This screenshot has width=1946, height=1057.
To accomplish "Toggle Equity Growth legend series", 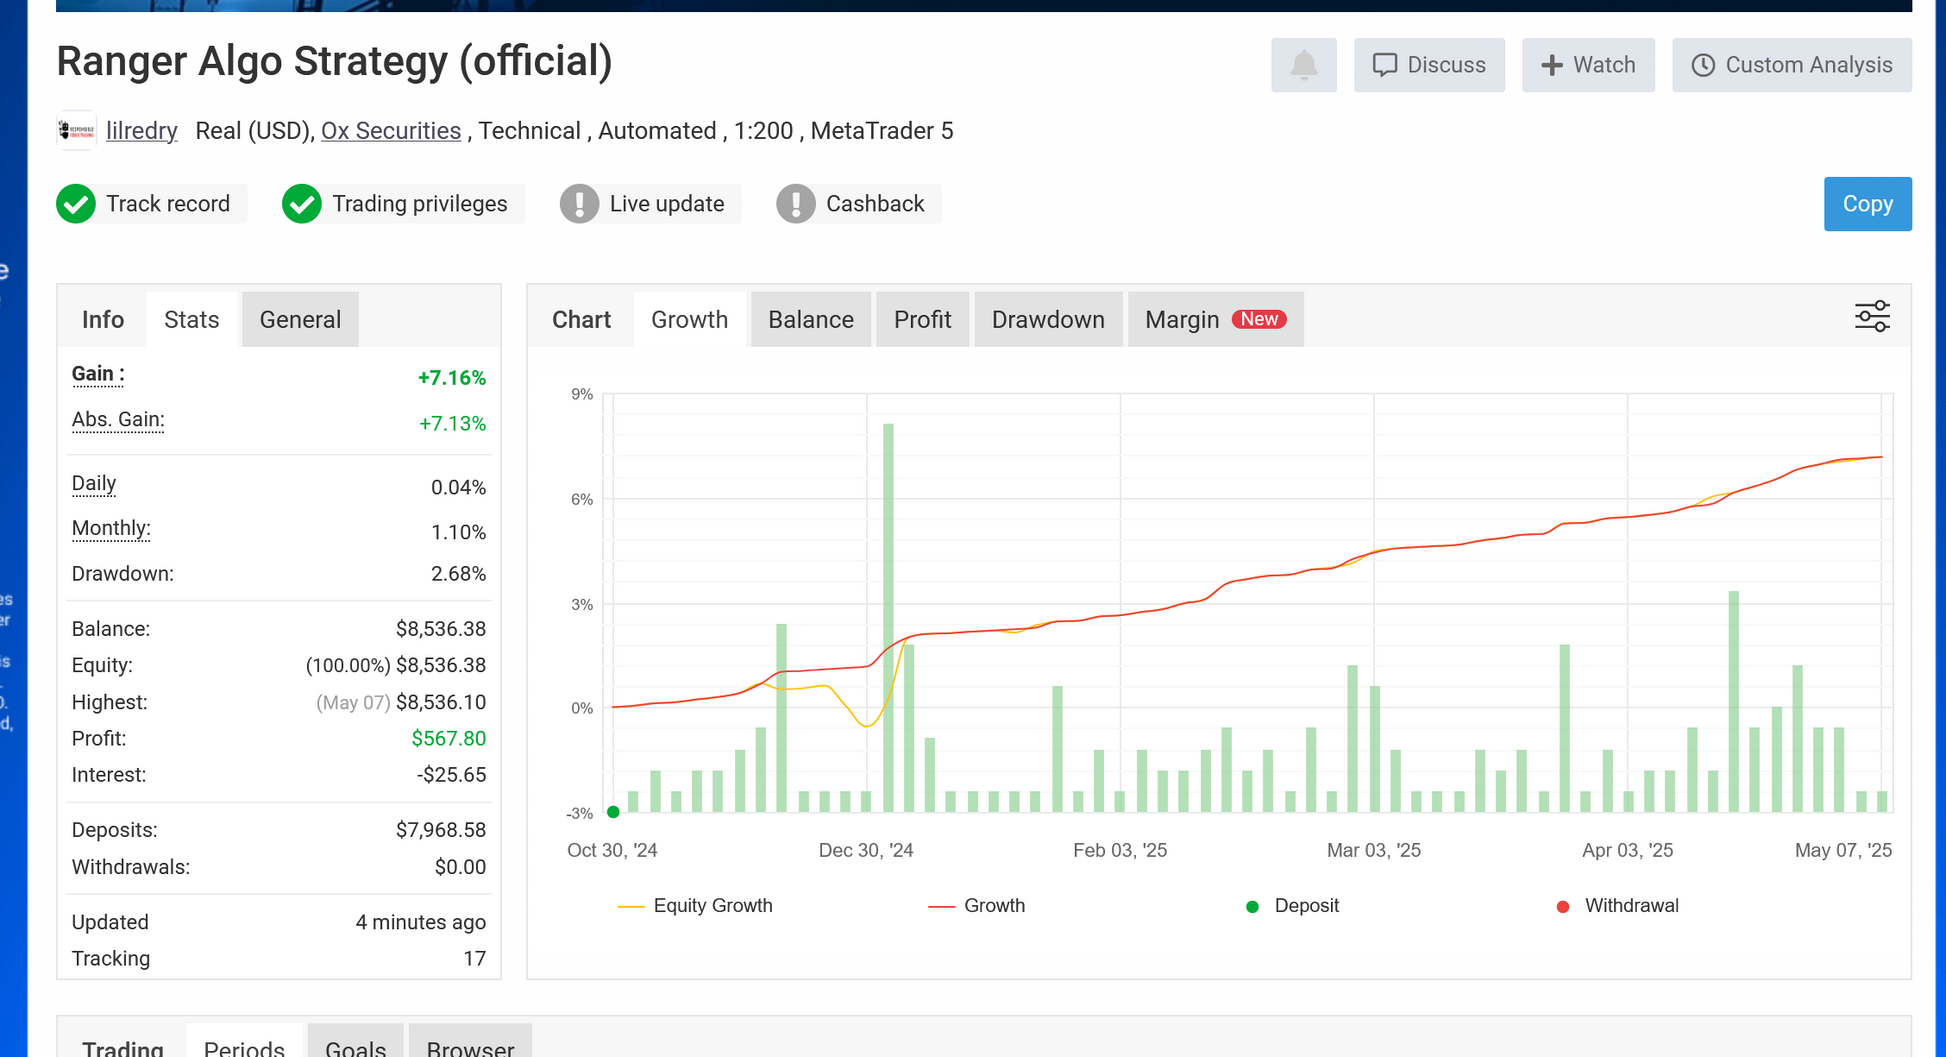I will coord(696,906).
